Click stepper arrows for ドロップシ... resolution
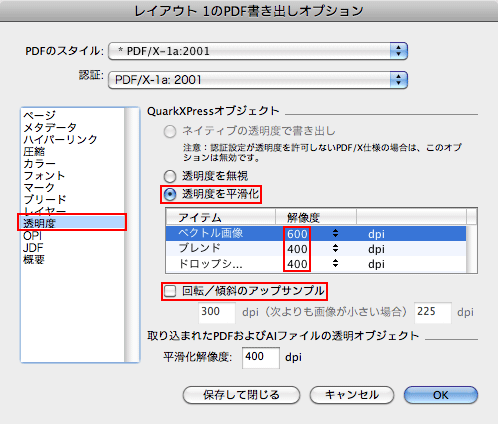This screenshot has height=424, width=498. (335, 263)
